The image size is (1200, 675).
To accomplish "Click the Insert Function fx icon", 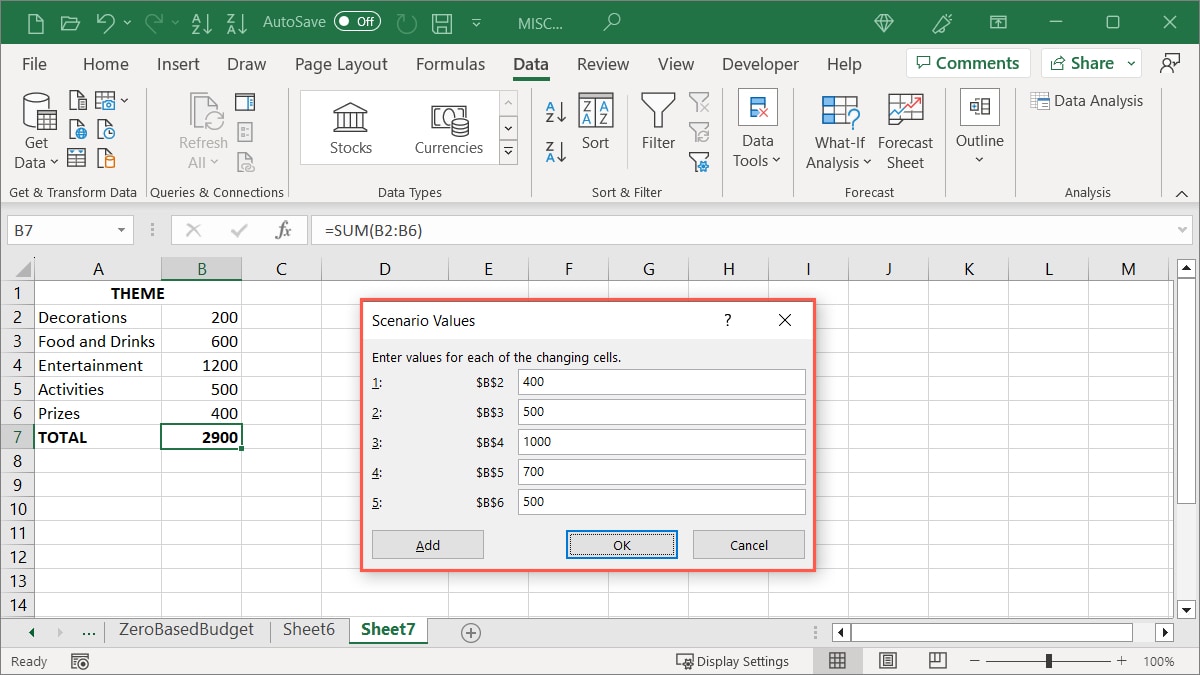I will pyautogui.click(x=283, y=229).
